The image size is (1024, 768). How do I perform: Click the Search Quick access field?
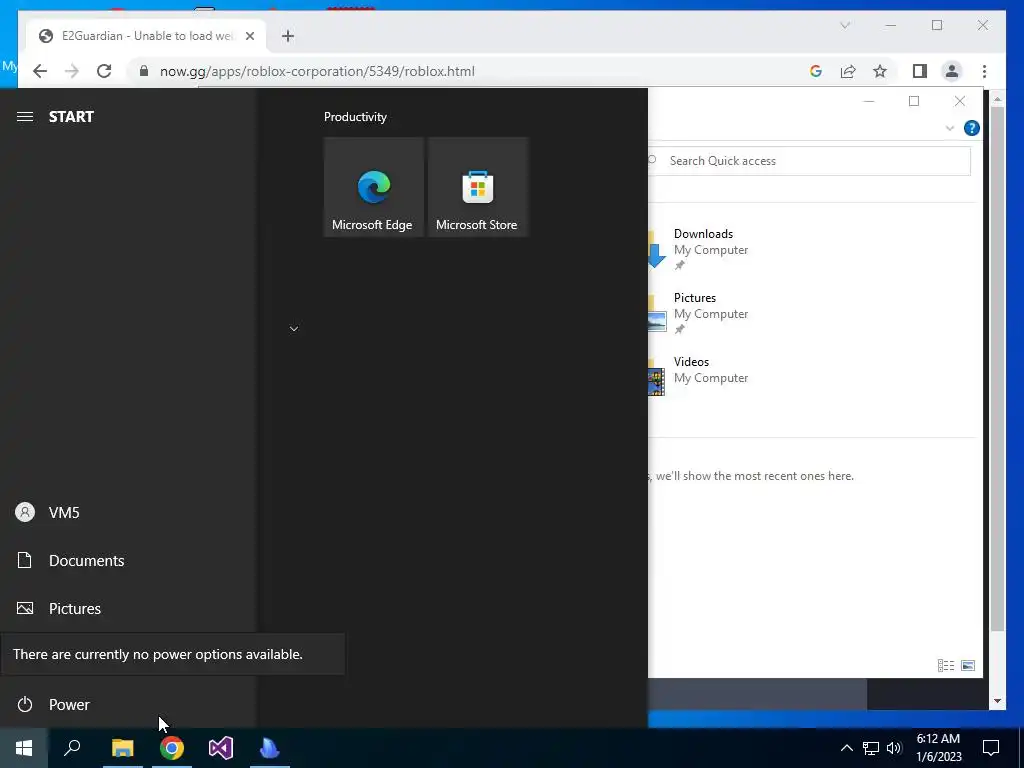pyautogui.click(x=810, y=161)
